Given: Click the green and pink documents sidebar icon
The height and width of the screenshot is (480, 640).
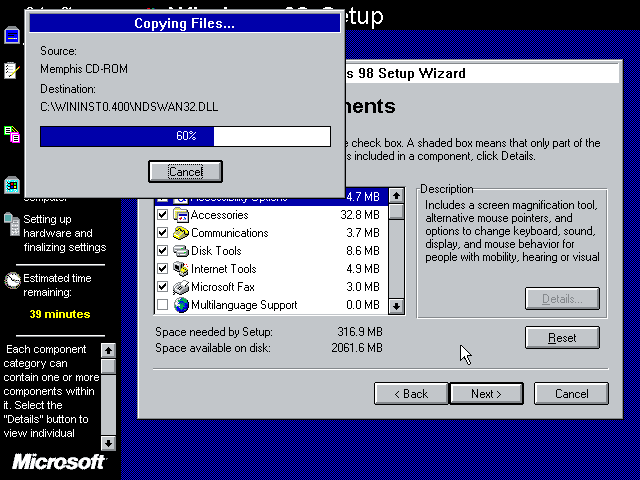Looking at the screenshot, I should (x=12, y=134).
